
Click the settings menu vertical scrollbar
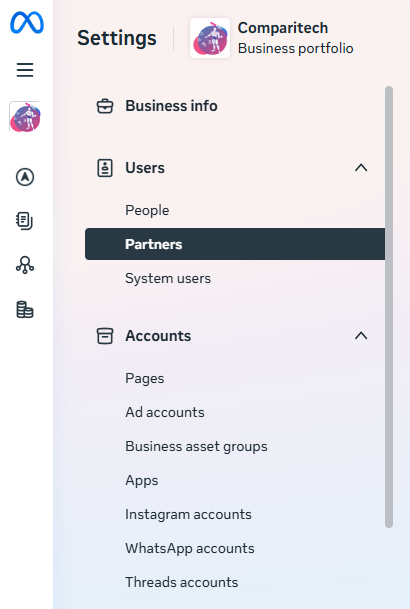coord(389,307)
